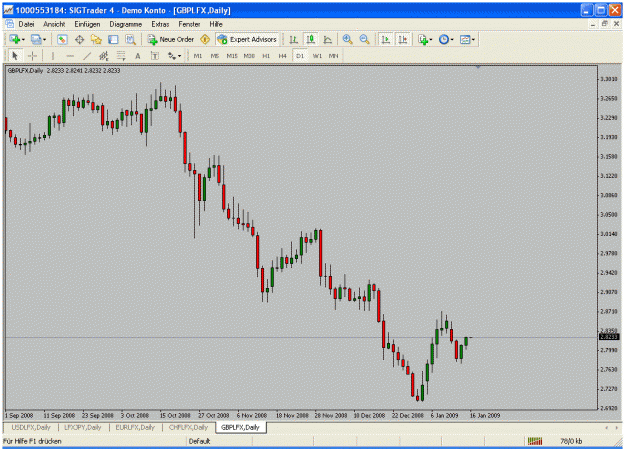625x449 pixels.
Task: Click the chart shift triangle marker at top
Action: pos(478,67)
